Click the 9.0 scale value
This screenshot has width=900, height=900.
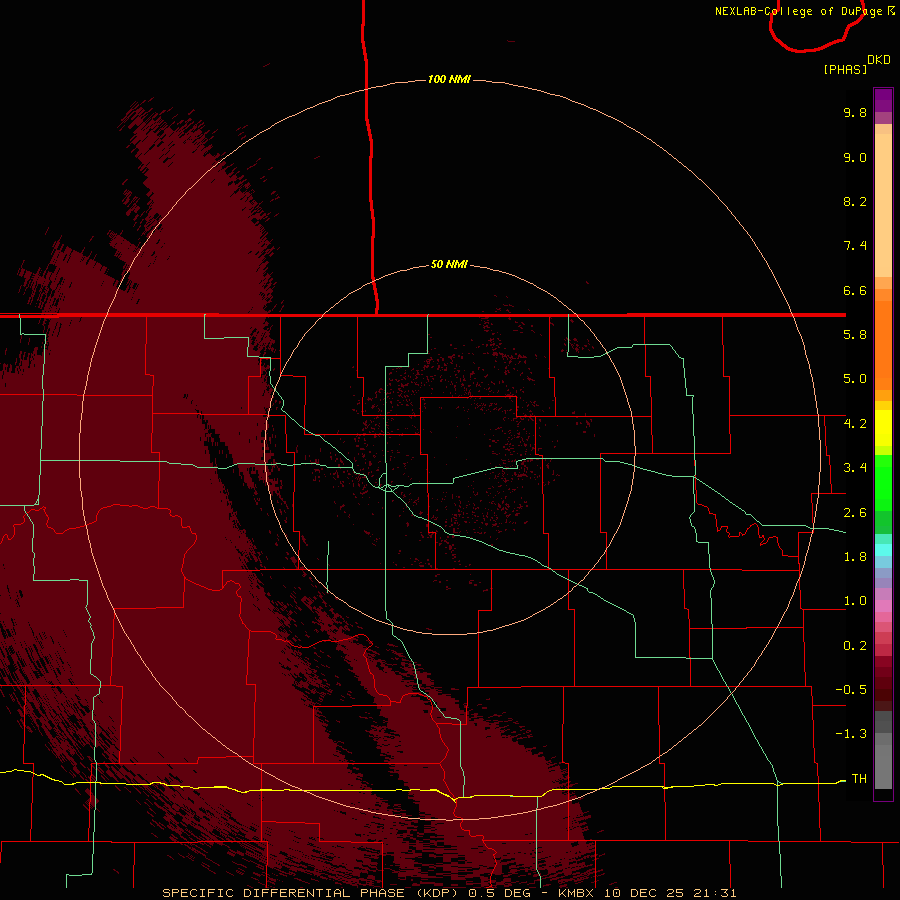(x=855, y=157)
